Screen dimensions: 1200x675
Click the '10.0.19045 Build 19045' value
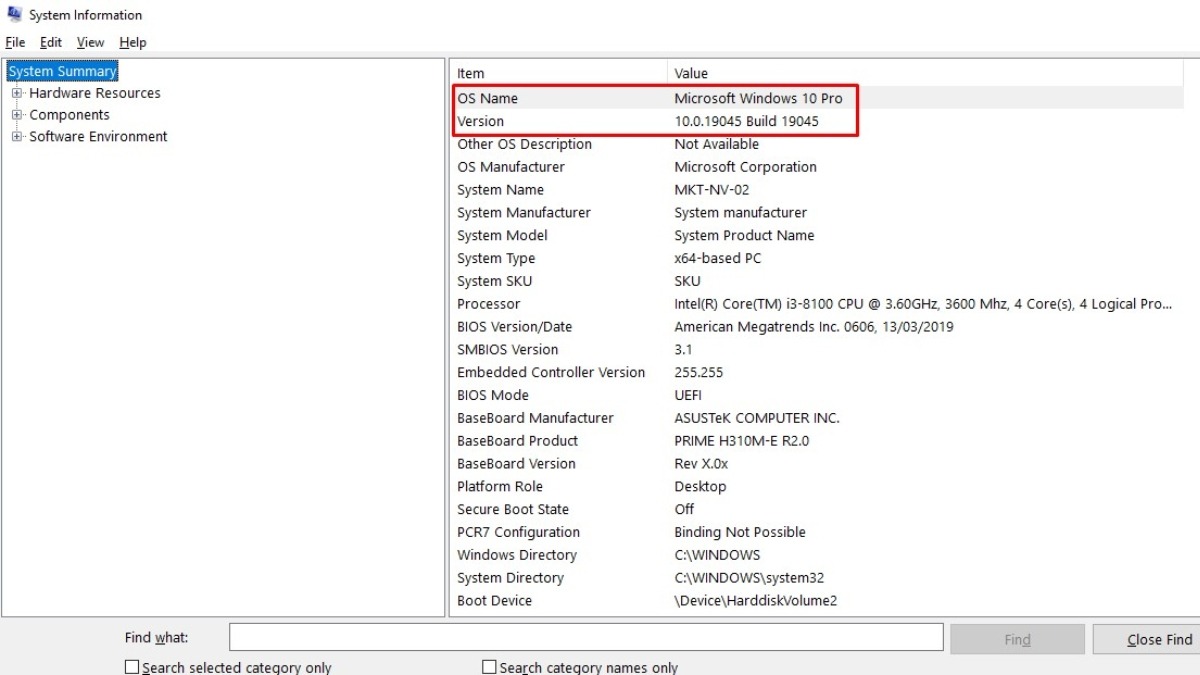tap(746, 121)
